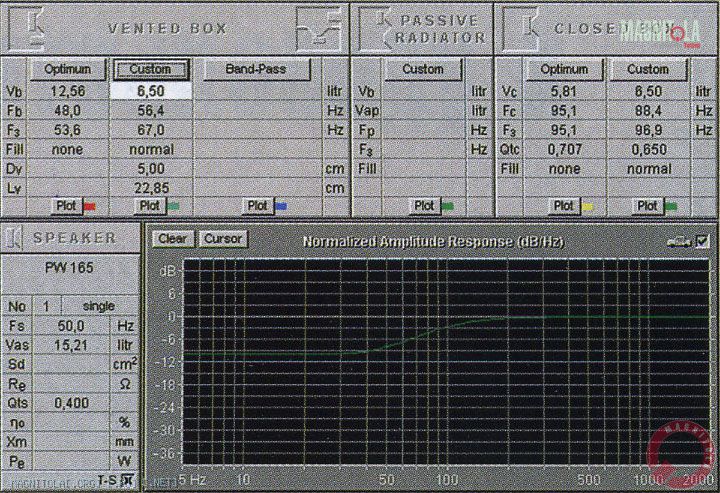Click the Band-Pass button
Image resolution: width=720 pixels, height=493 pixels.
click(256, 69)
